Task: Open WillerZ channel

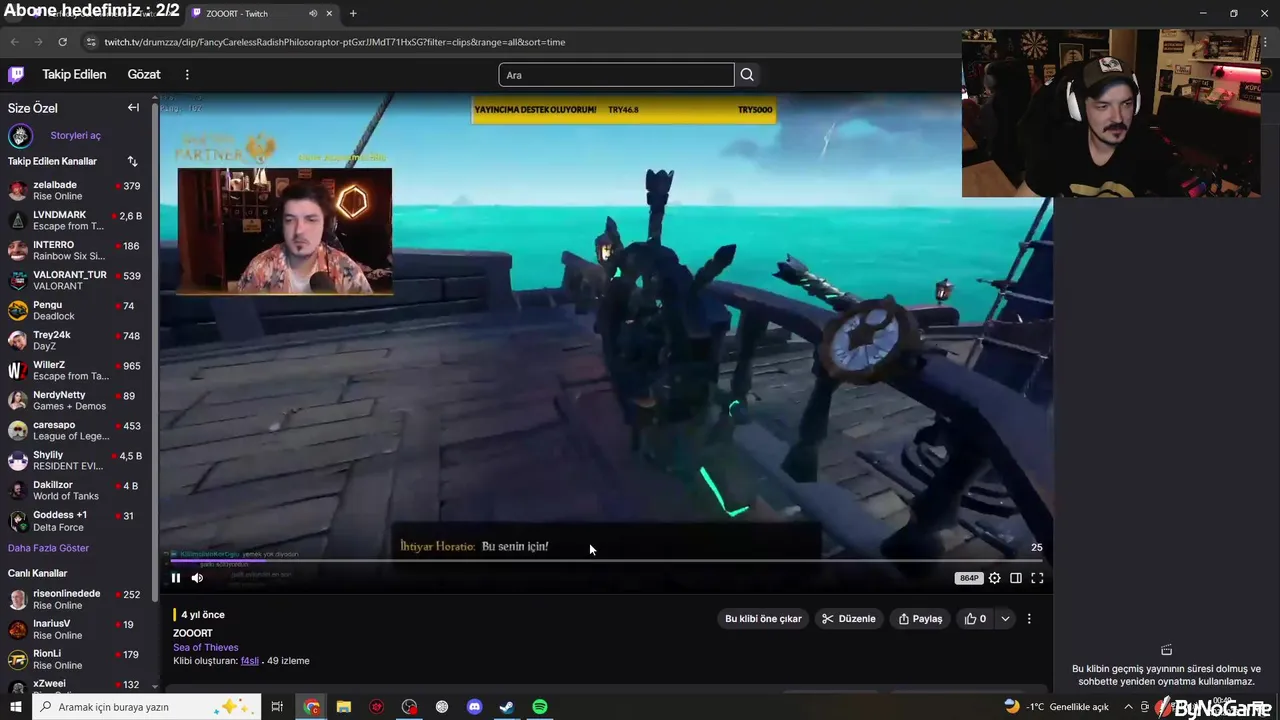Action: pos(76,370)
